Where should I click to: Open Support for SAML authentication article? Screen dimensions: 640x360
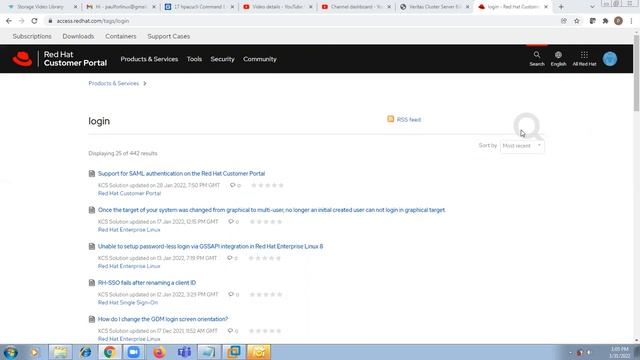point(181,173)
